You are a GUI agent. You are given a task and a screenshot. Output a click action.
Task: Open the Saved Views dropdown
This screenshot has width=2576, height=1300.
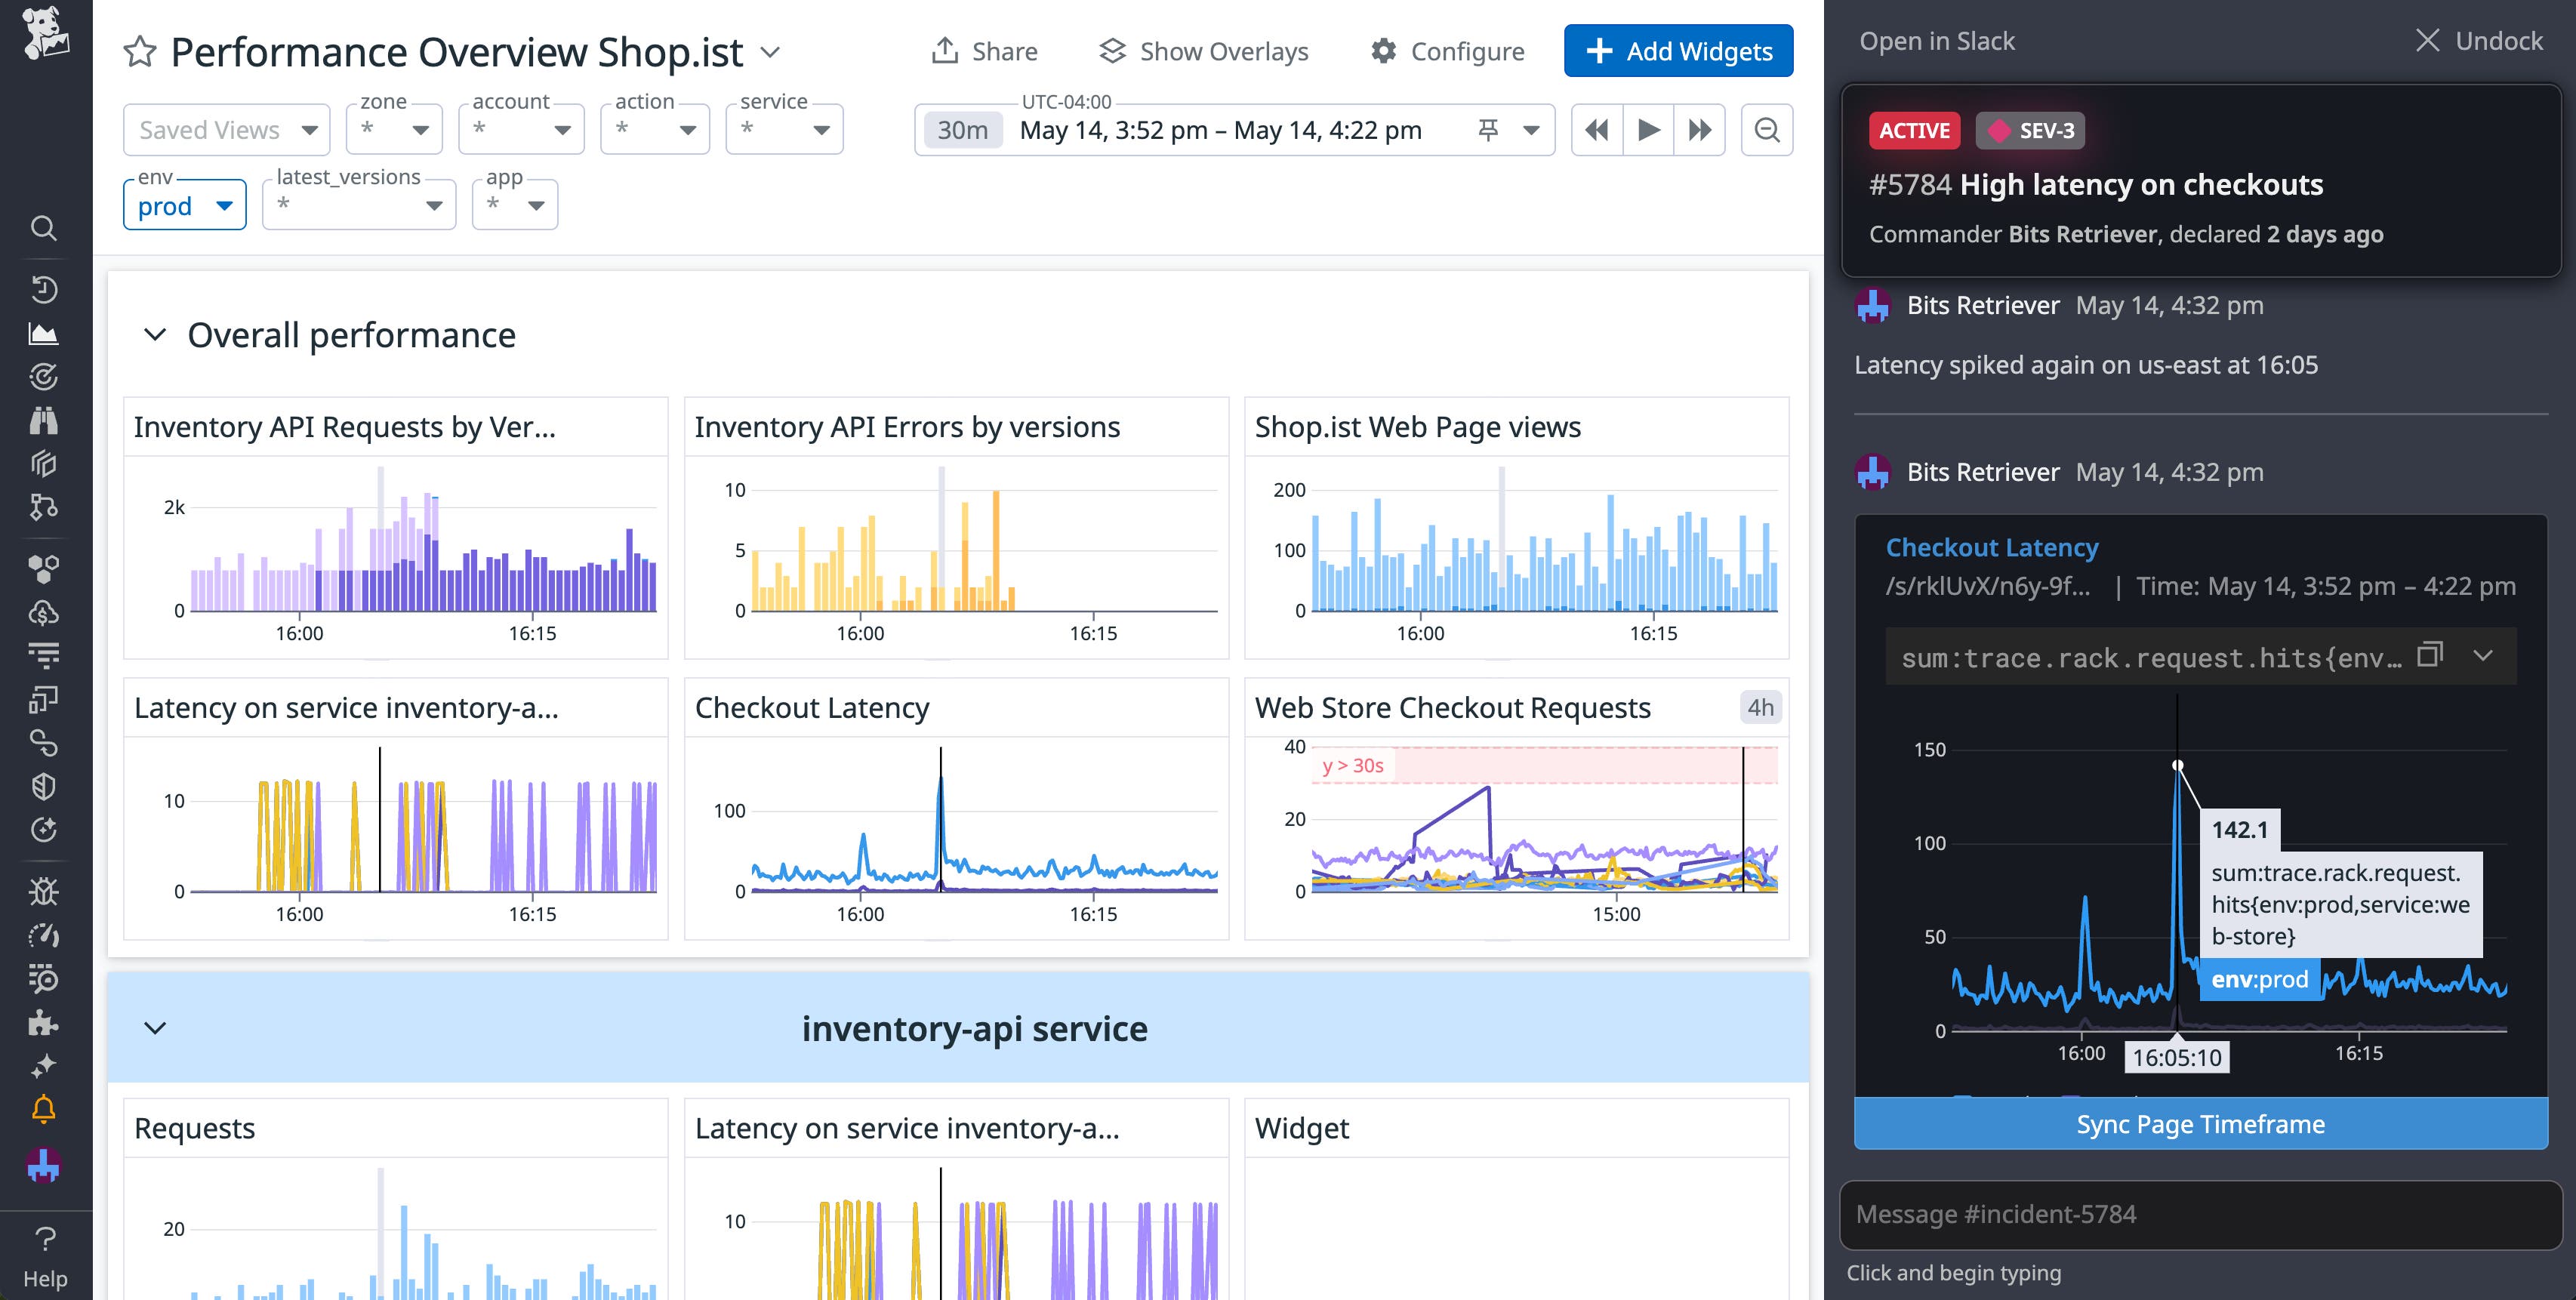point(226,129)
